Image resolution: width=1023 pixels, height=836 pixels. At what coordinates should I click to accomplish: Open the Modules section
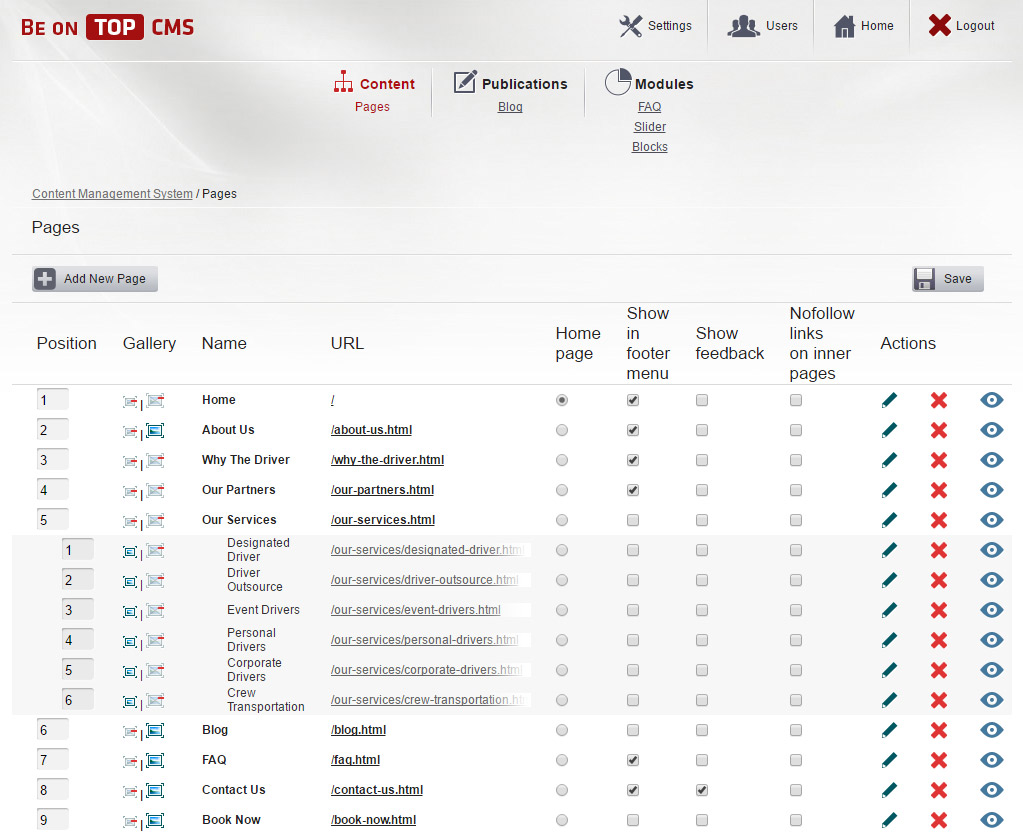click(649, 83)
